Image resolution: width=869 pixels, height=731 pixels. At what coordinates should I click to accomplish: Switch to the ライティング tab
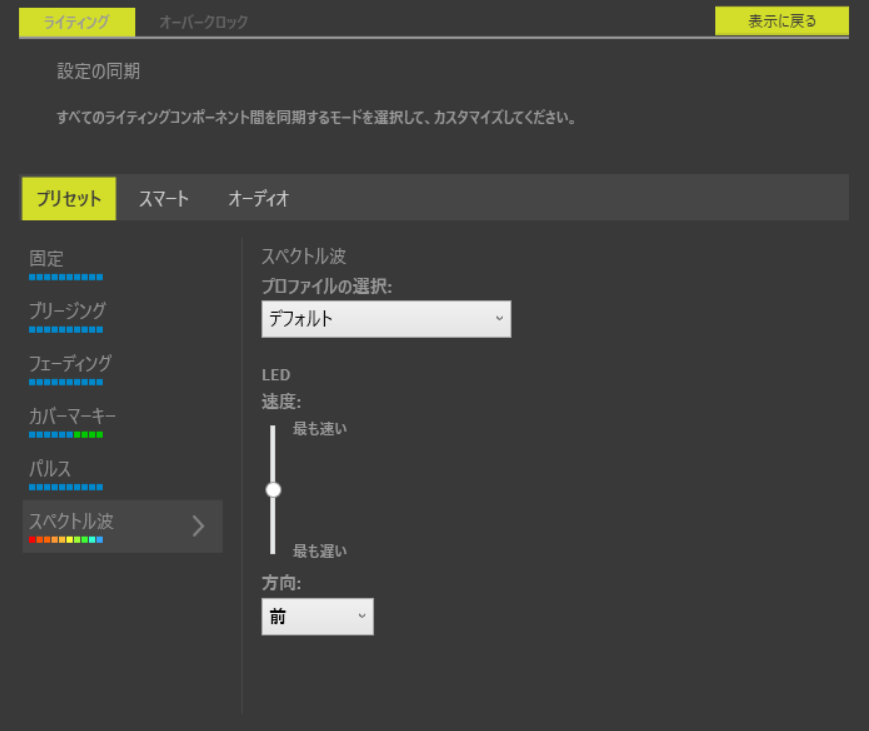coord(77,22)
